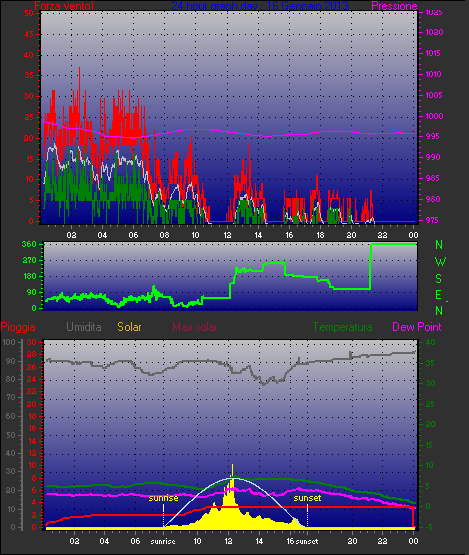The width and height of the screenshot is (469, 555).
Task: Click the 'Dew Point' legend label
Action: 417,327
